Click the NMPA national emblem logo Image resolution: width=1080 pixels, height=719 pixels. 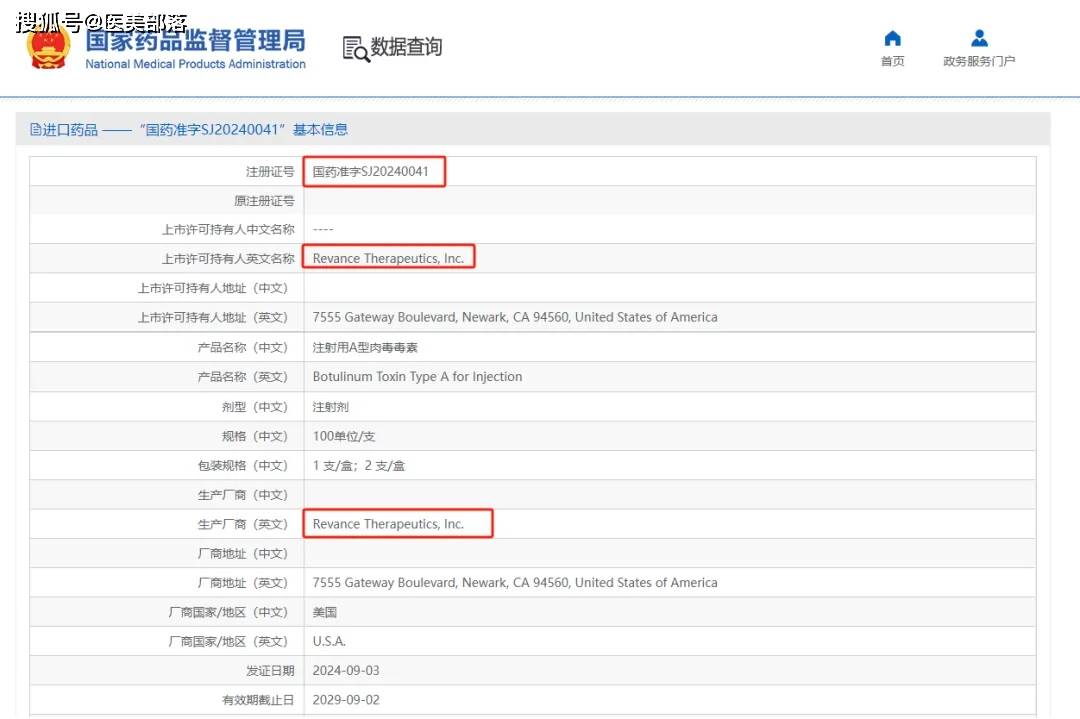48,46
